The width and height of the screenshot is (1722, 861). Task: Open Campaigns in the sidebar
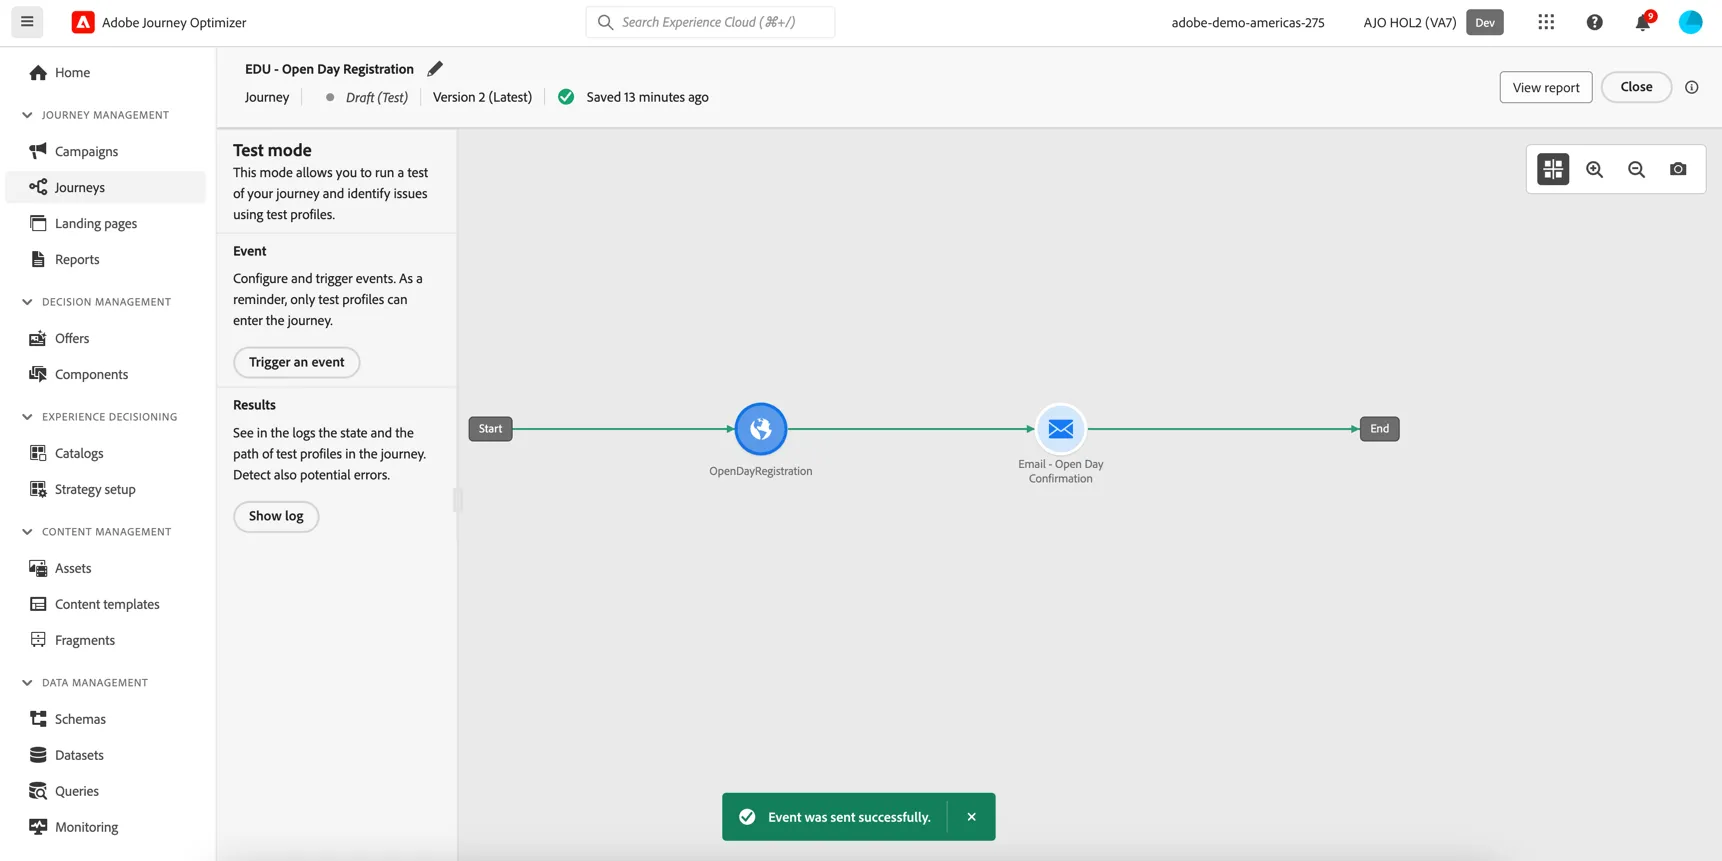106,151
